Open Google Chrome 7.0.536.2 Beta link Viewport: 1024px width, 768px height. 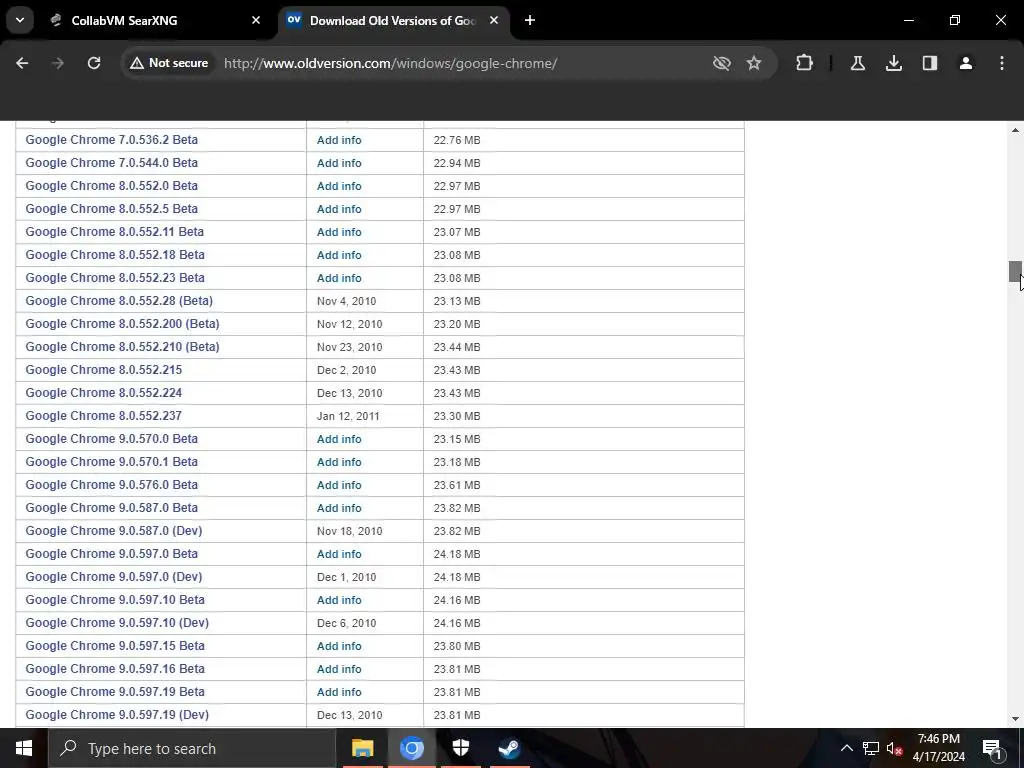point(112,140)
